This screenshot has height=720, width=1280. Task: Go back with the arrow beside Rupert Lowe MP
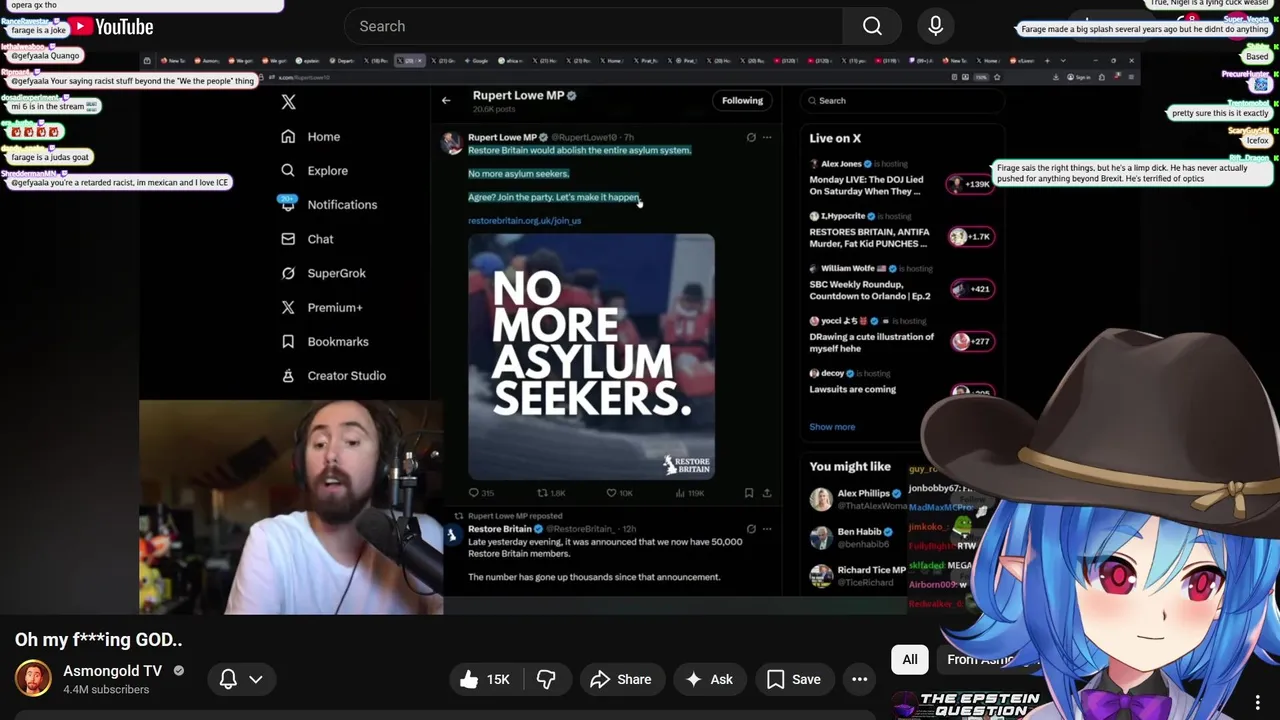point(446,100)
